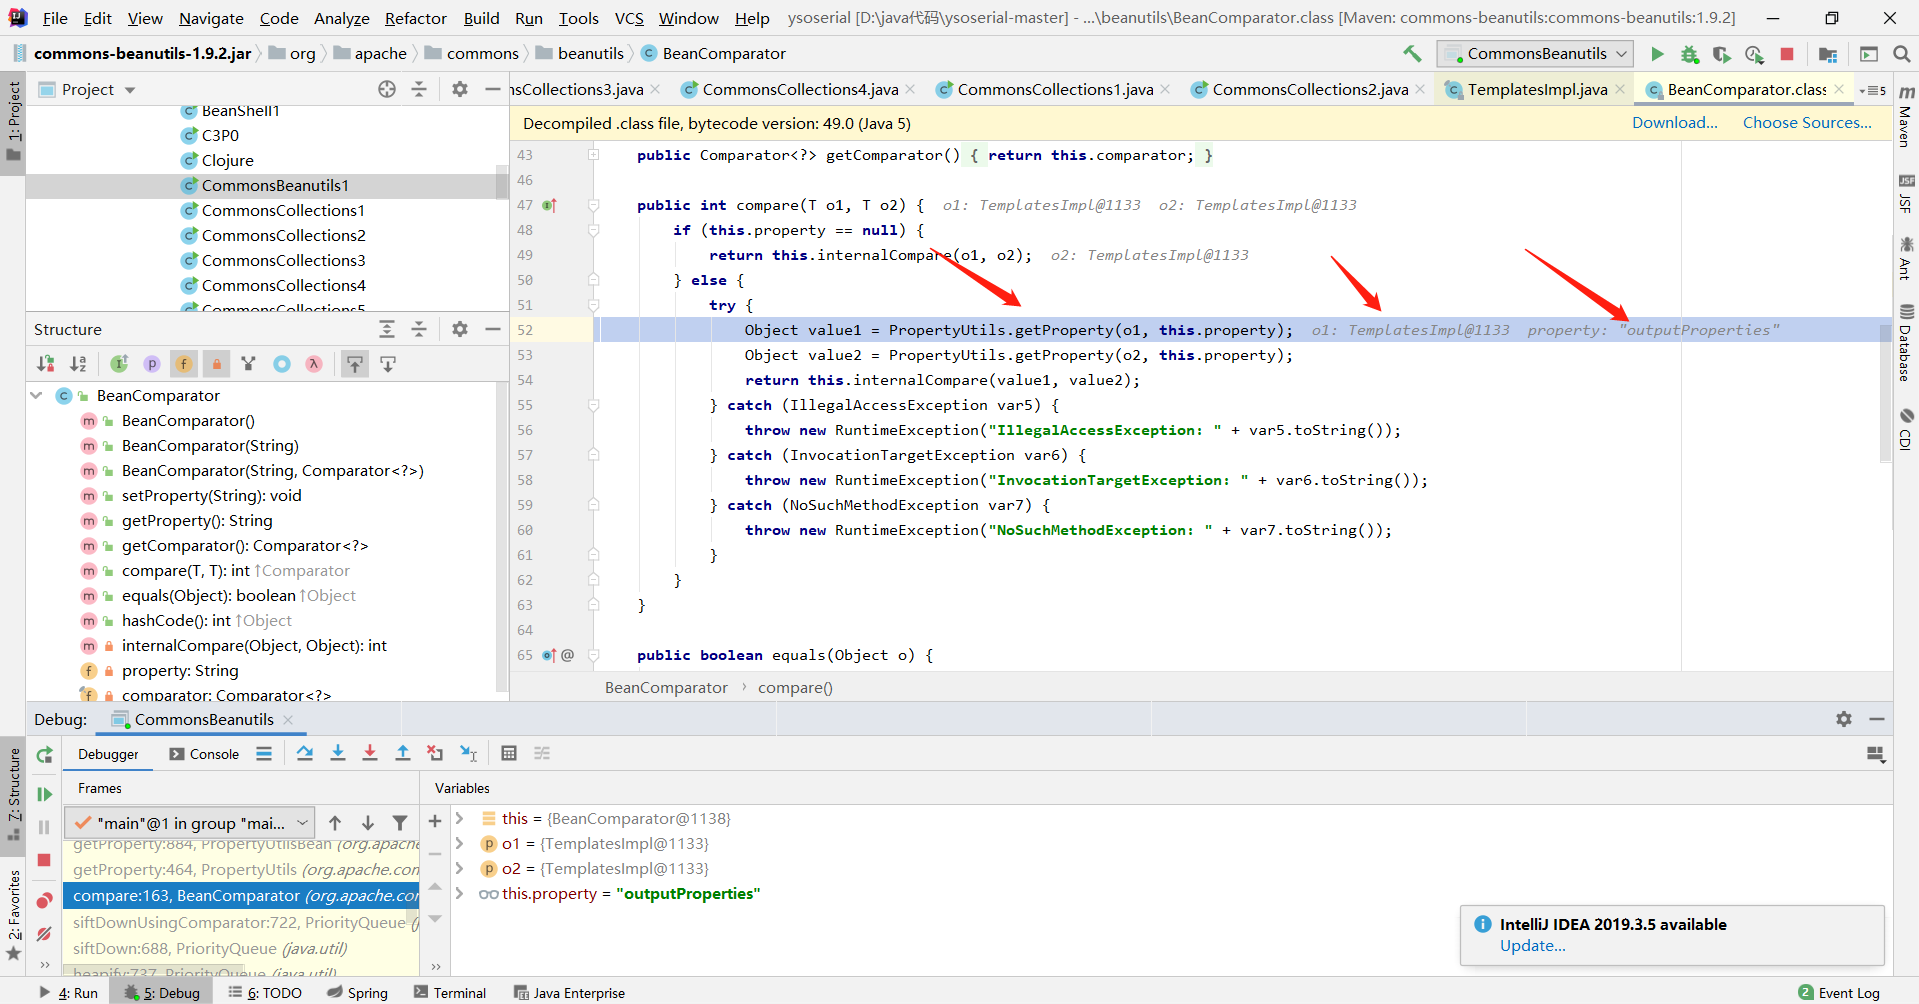This screenshot has width=1919, height=1004.
Task: Toggle Mute Breakpoints in debug sidebar
Action: point(44,934)
